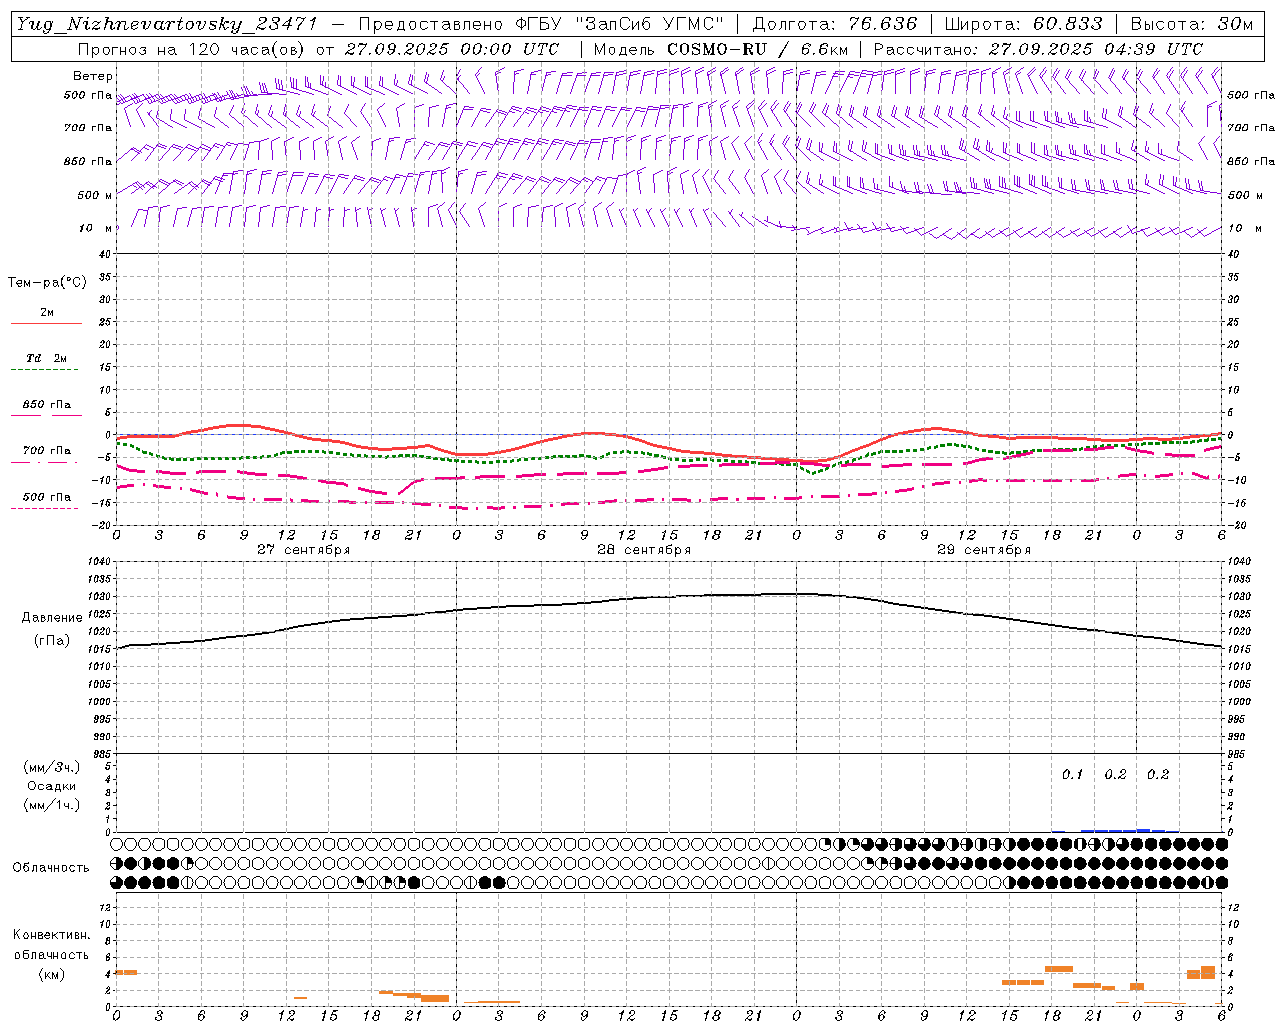Click the '10 м' wind level label on left

(x=96, y=229)
